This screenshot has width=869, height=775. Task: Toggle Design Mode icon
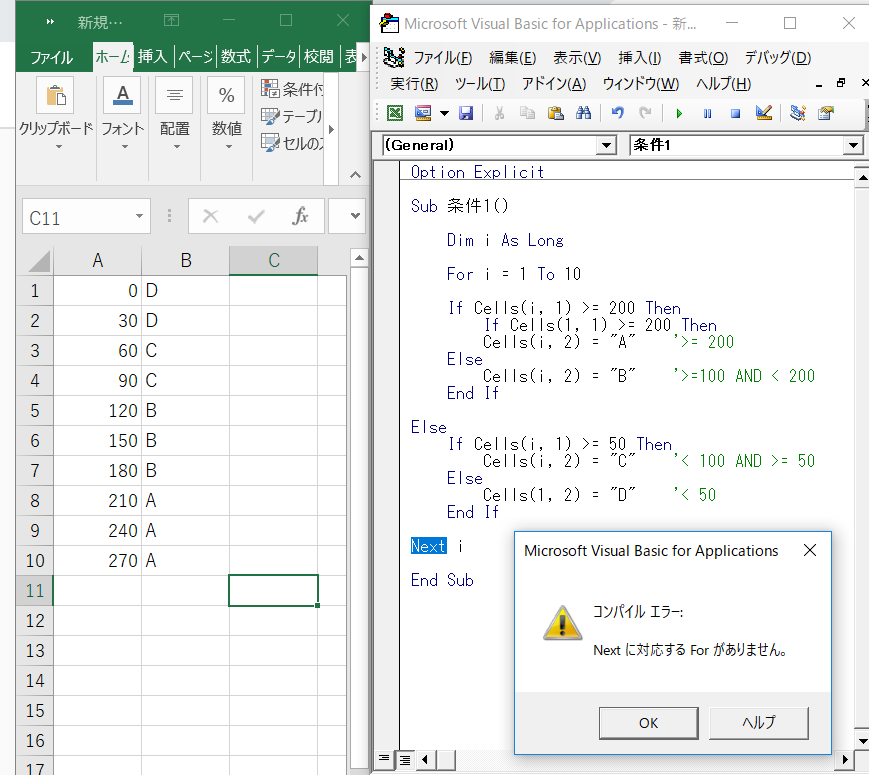(764, 113)
